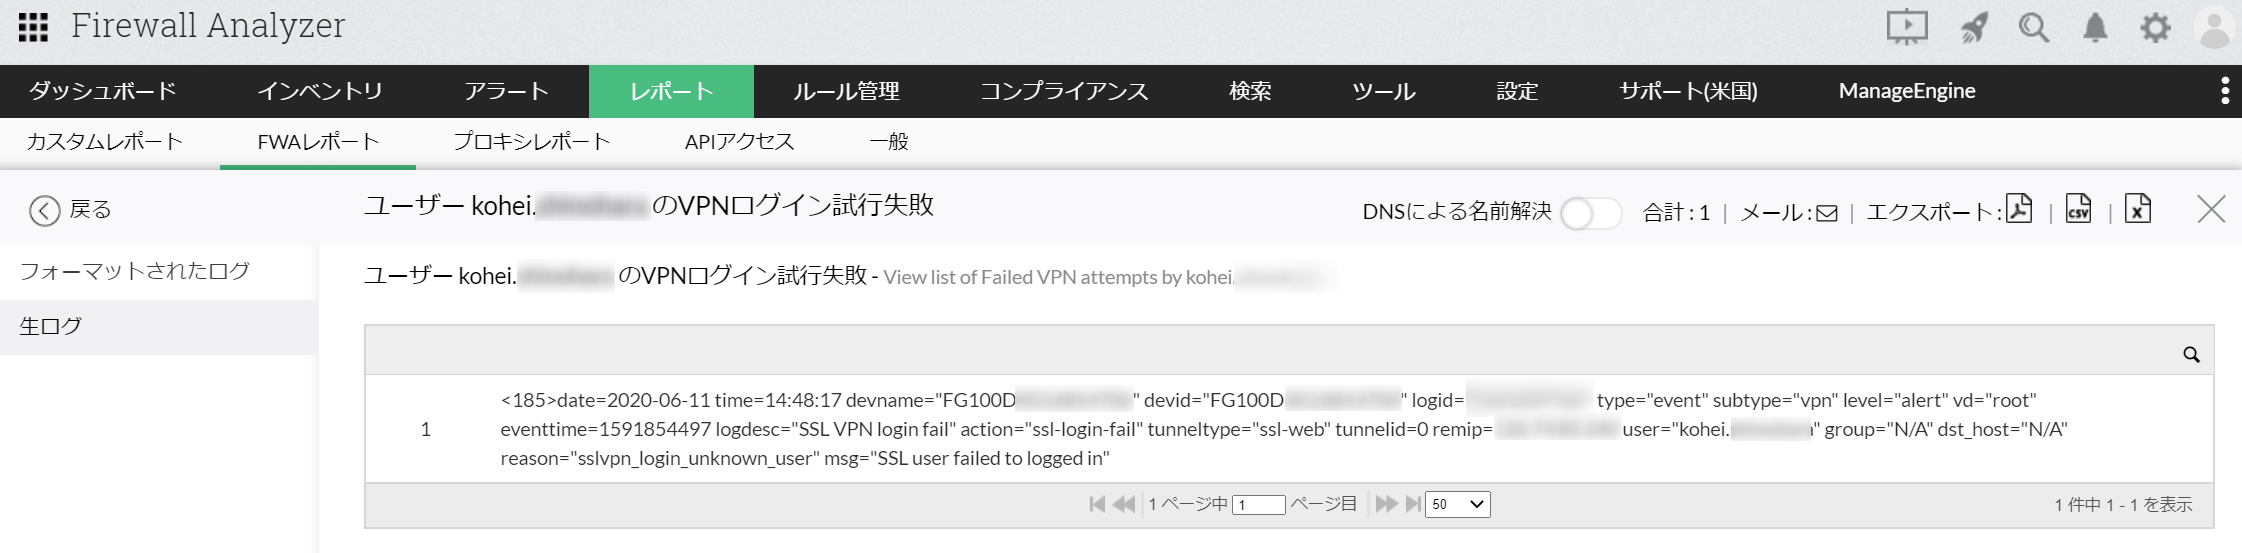
Task: Click the mail envelope icon
Action: [1826, 213]
